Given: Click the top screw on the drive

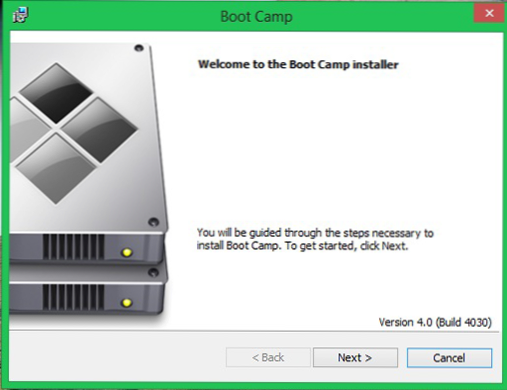Looking at the screenshot, I should click(x=139, y=48).
